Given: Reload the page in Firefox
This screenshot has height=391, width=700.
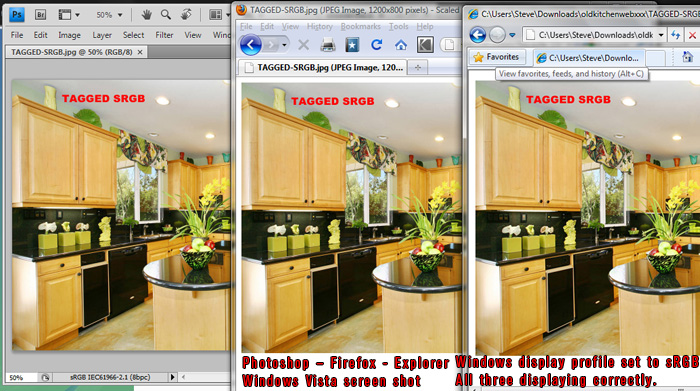Looking at the screenshot, I should (376, 45).
